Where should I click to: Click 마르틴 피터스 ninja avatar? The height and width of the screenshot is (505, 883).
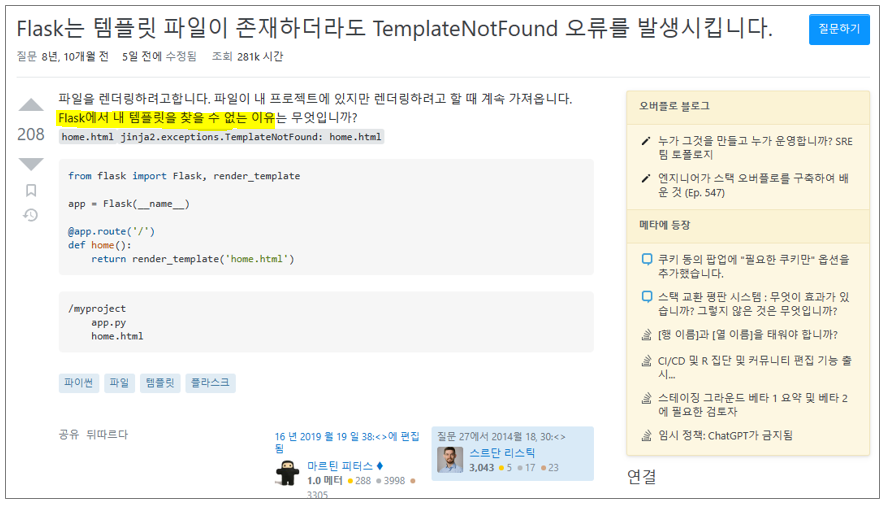287,472
